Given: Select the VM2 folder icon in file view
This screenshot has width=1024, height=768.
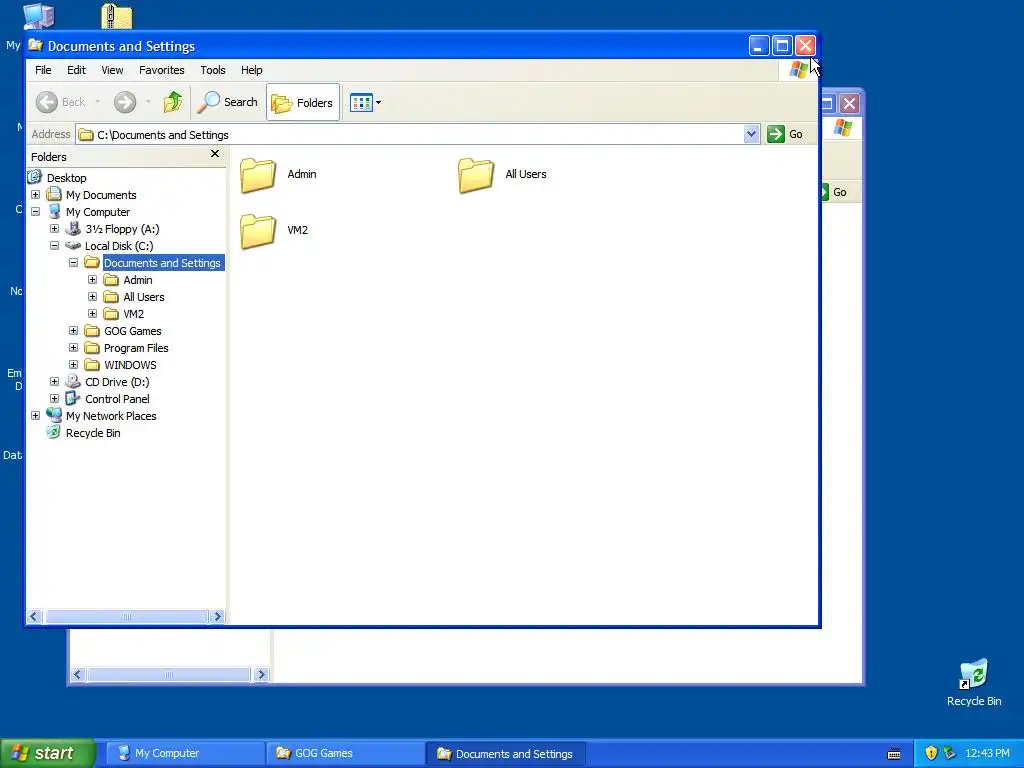Looking at the screenshot, I should [258, 231].
